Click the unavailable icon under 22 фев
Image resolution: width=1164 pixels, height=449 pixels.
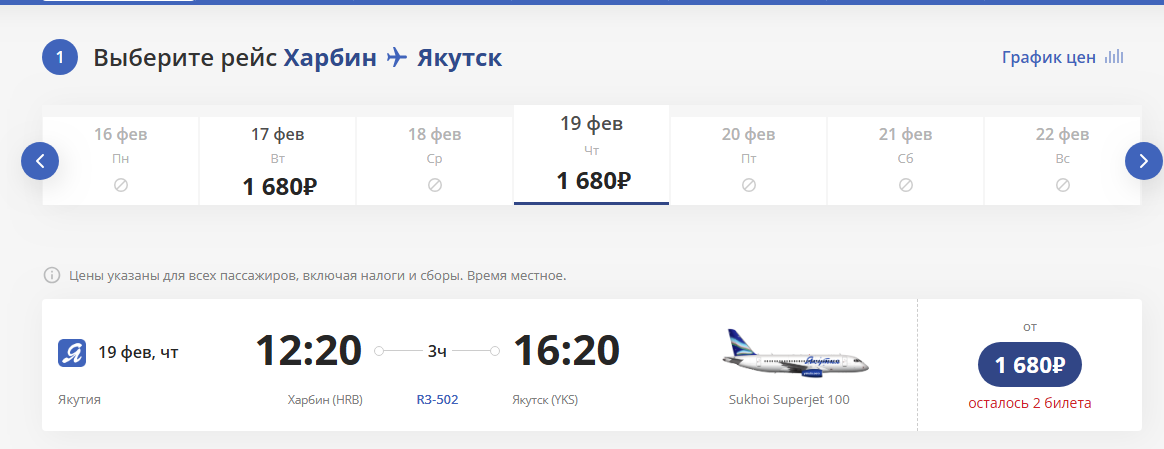(1063, 185)
